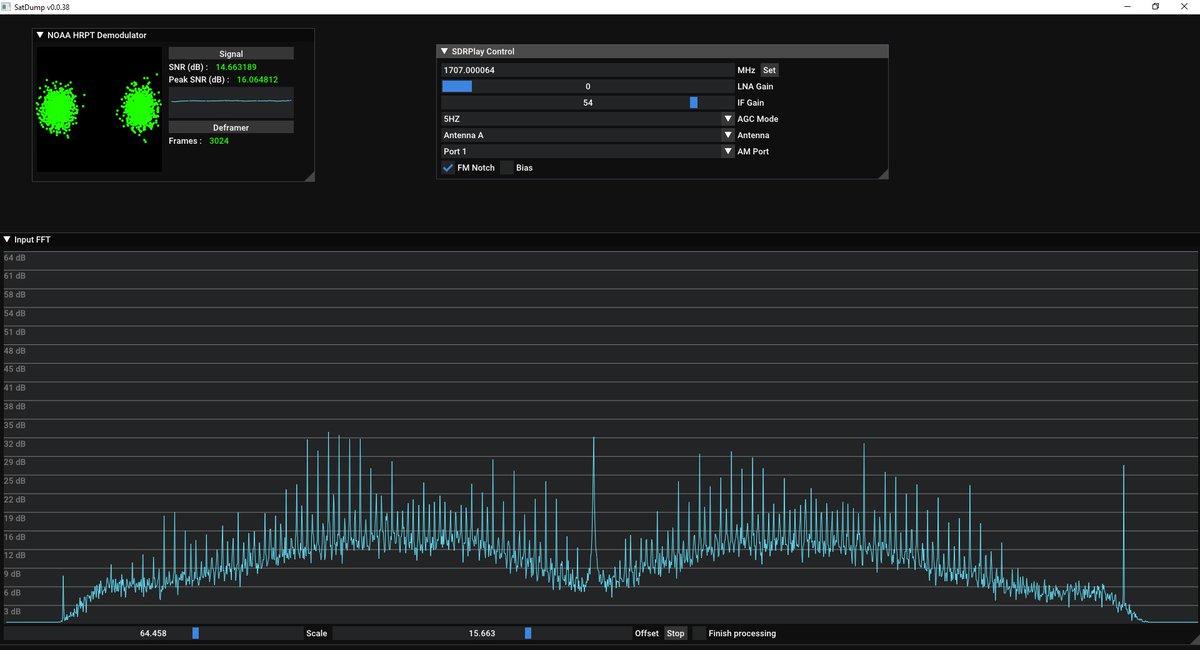Click the 3 dB axis label

coord(13,611)
